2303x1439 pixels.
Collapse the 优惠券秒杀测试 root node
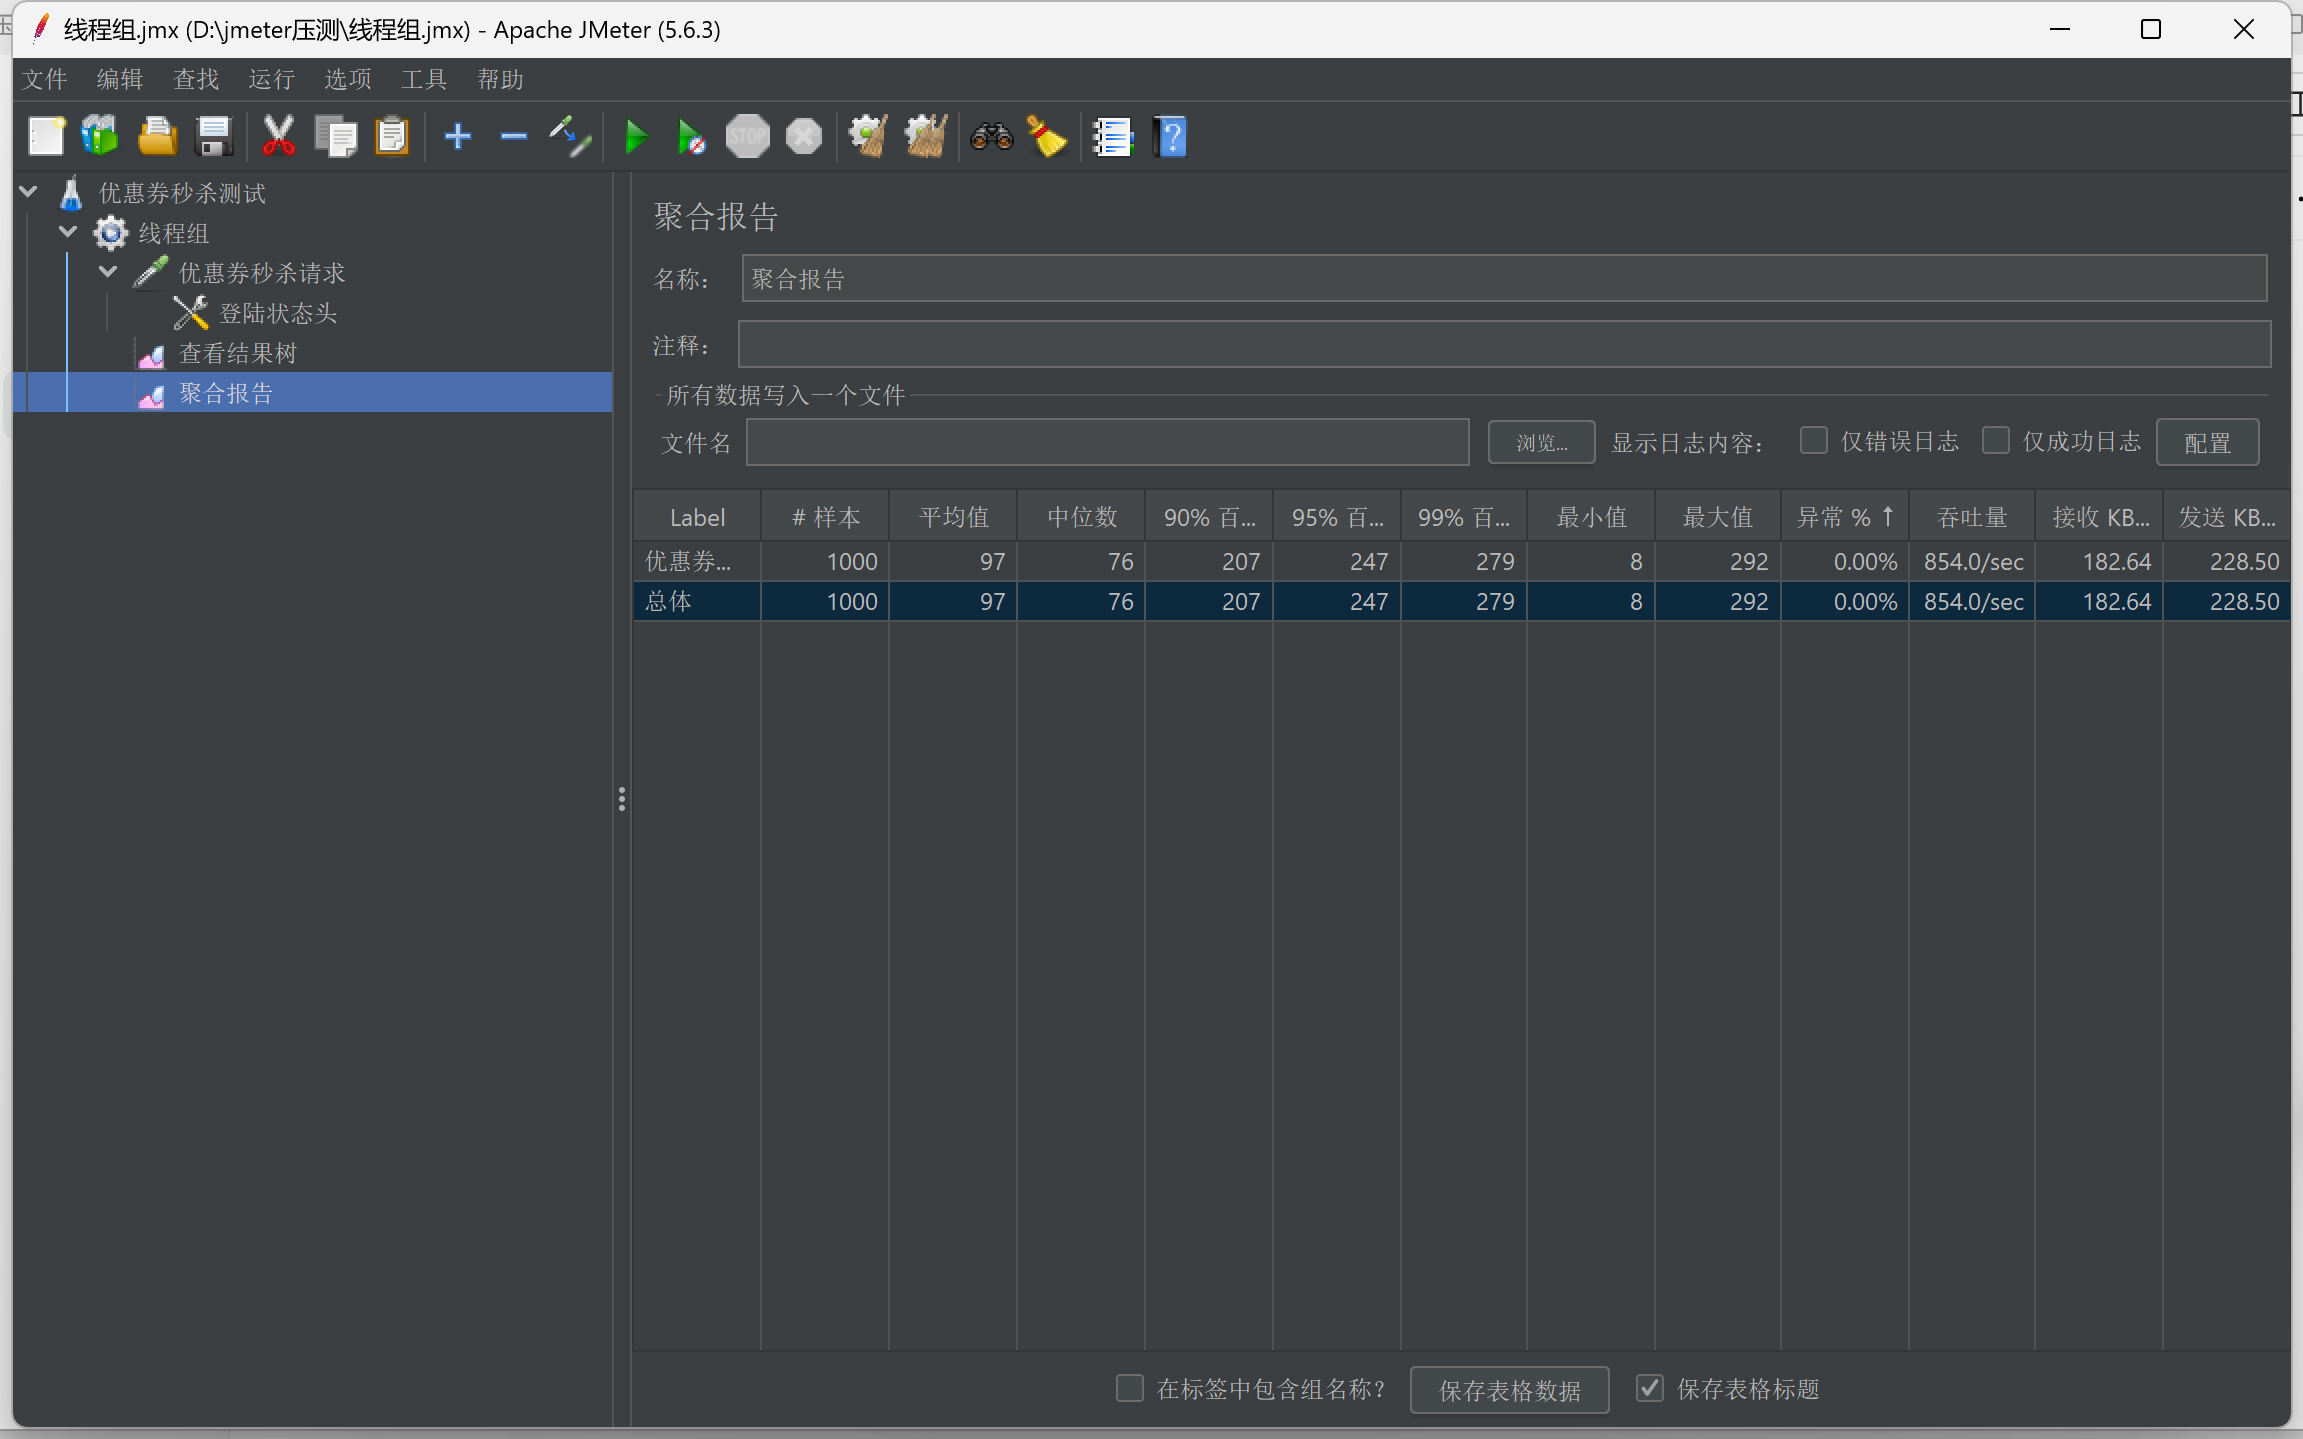28,192
